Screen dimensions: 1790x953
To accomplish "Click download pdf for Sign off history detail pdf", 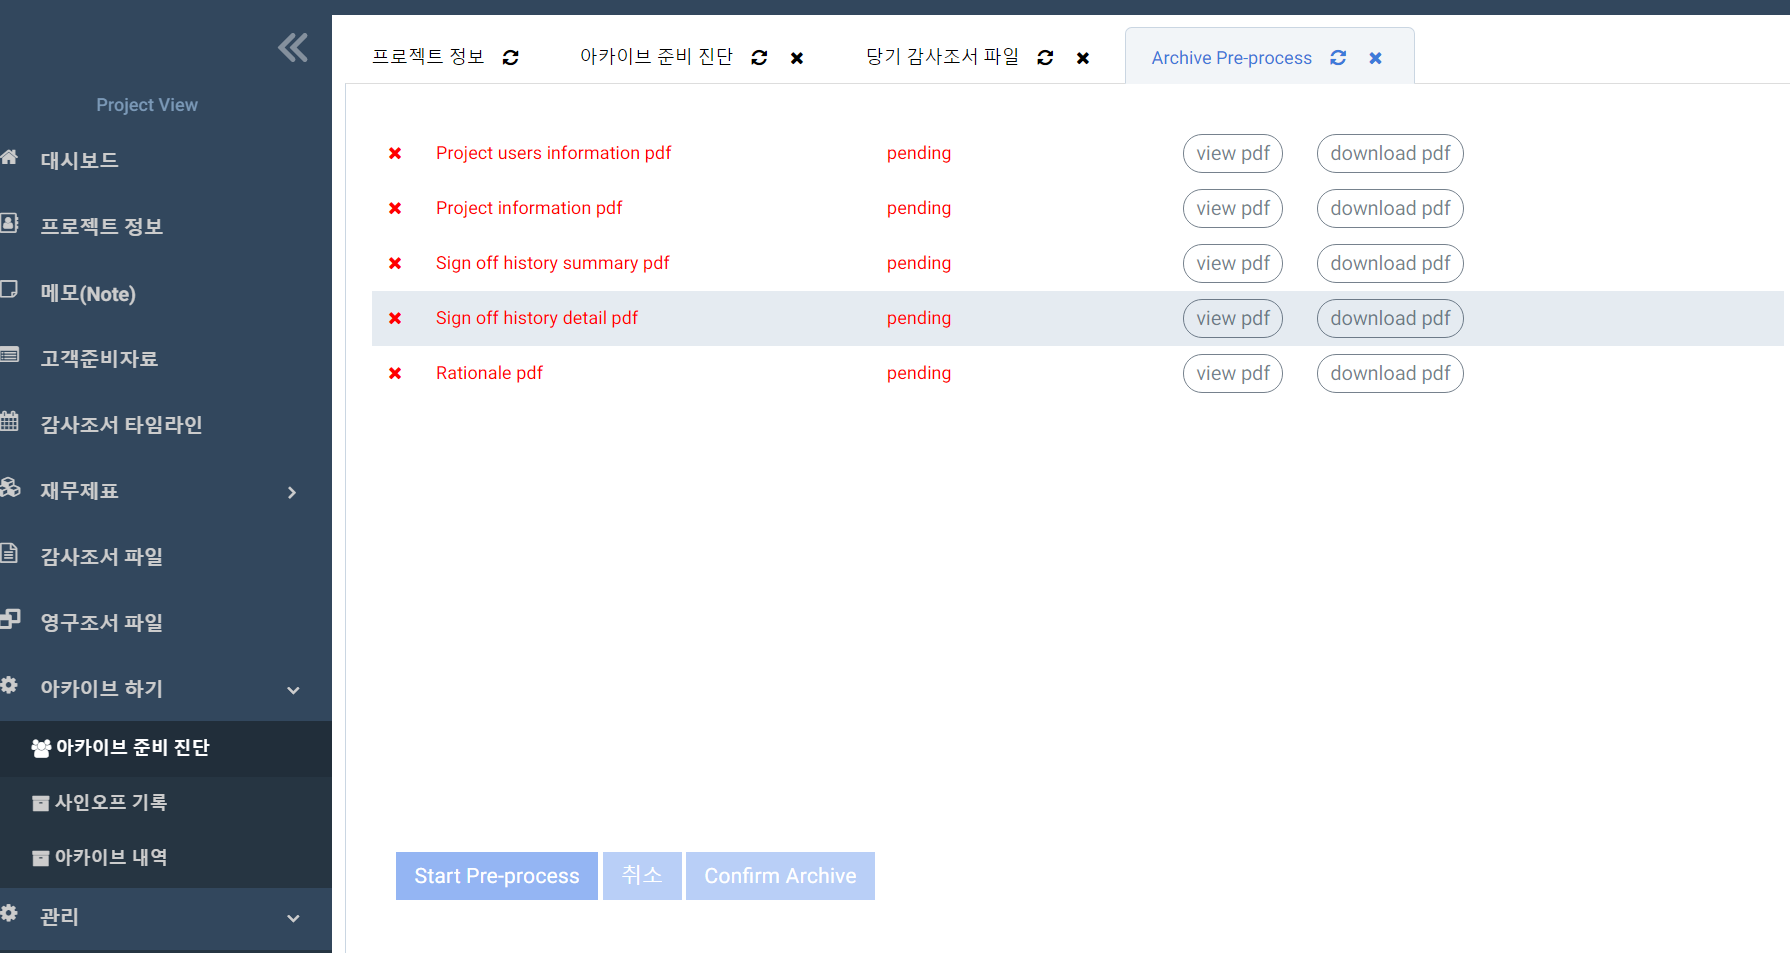I will coord(1389,318).
